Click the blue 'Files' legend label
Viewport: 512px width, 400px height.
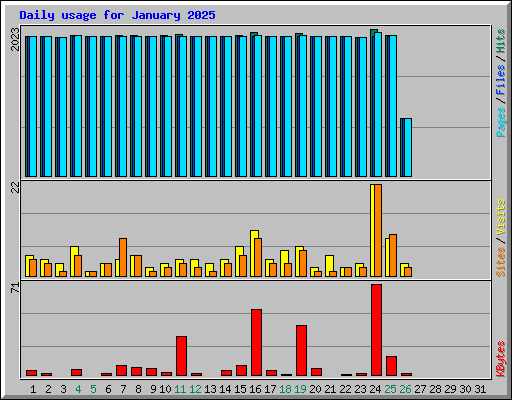point(500,79)
